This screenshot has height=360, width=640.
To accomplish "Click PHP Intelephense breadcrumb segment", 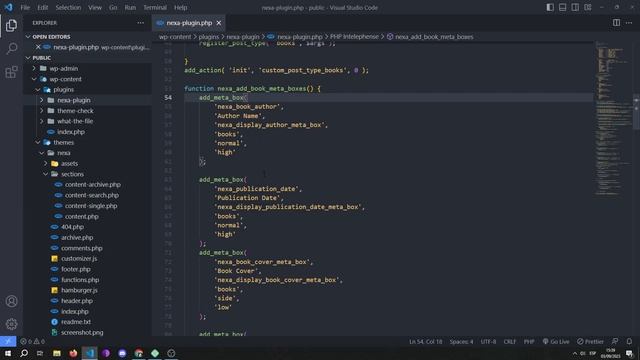I will pyautogui.click(x=354, y=37).
